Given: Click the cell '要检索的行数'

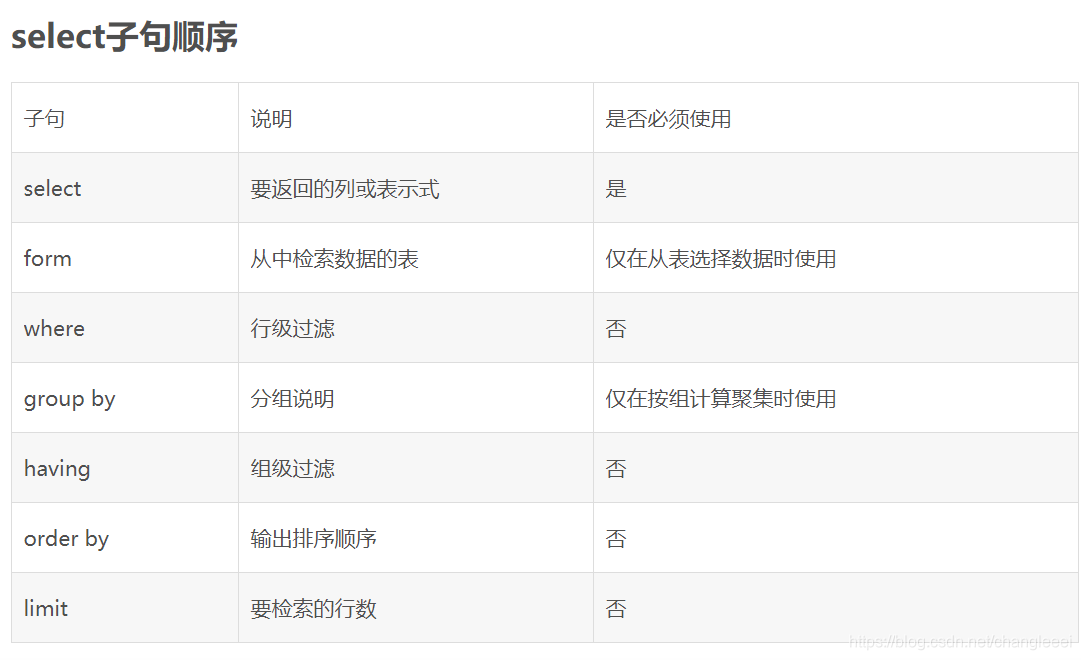Looking at the screenshot, I should point(416,608).
